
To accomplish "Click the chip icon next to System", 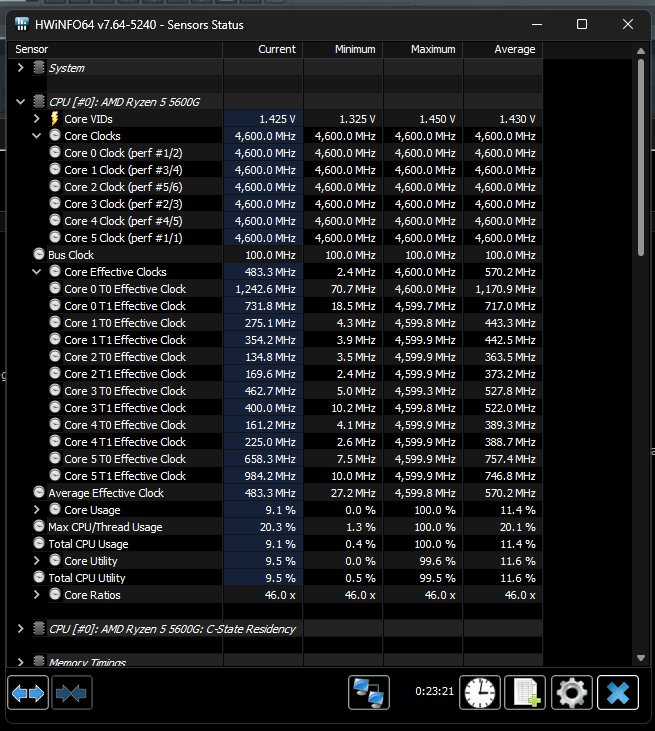I will pyautogui.click(x=39, y=67).
